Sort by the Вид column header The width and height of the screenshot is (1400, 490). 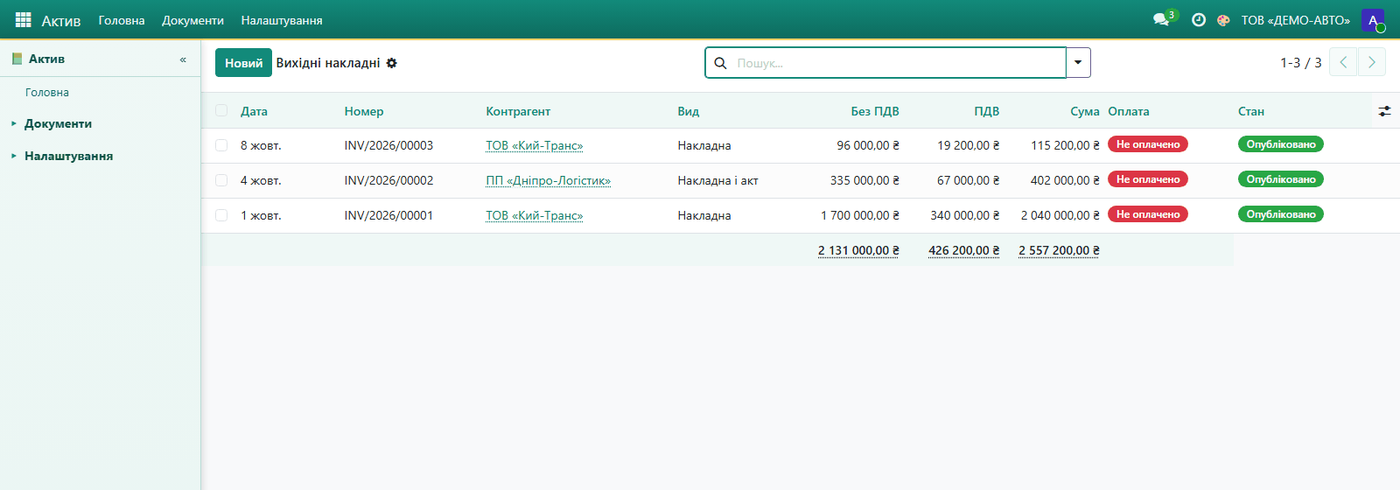point(688,111)
